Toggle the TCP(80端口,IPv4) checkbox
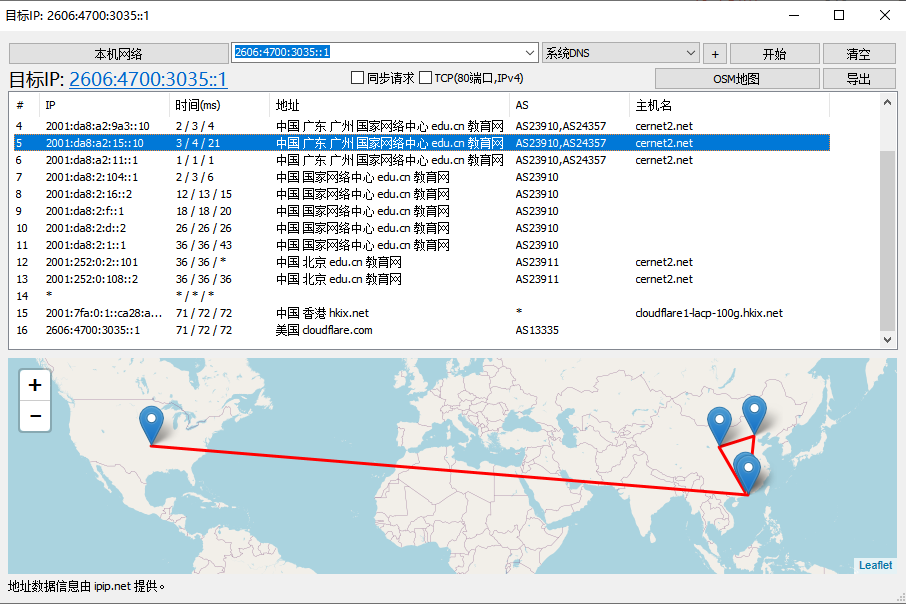 pos(426,78)
